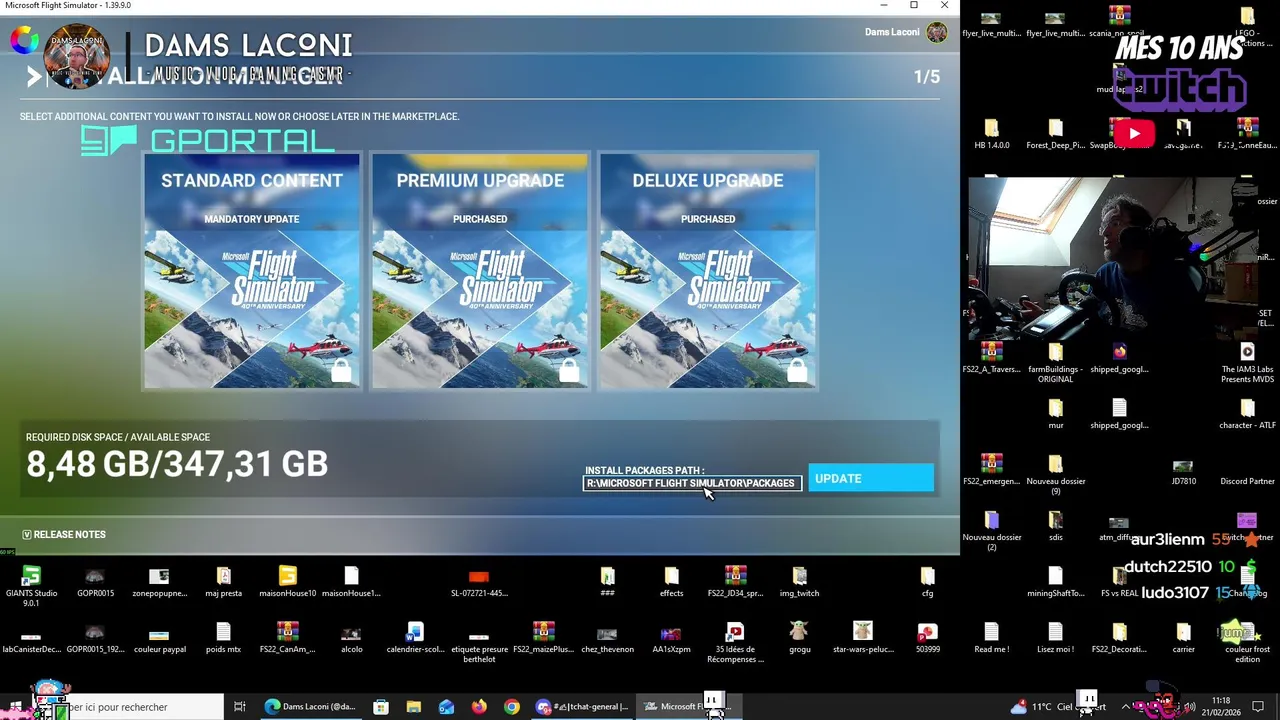Open the notification center icon

pyautogui.click(x=1259, y=707)
